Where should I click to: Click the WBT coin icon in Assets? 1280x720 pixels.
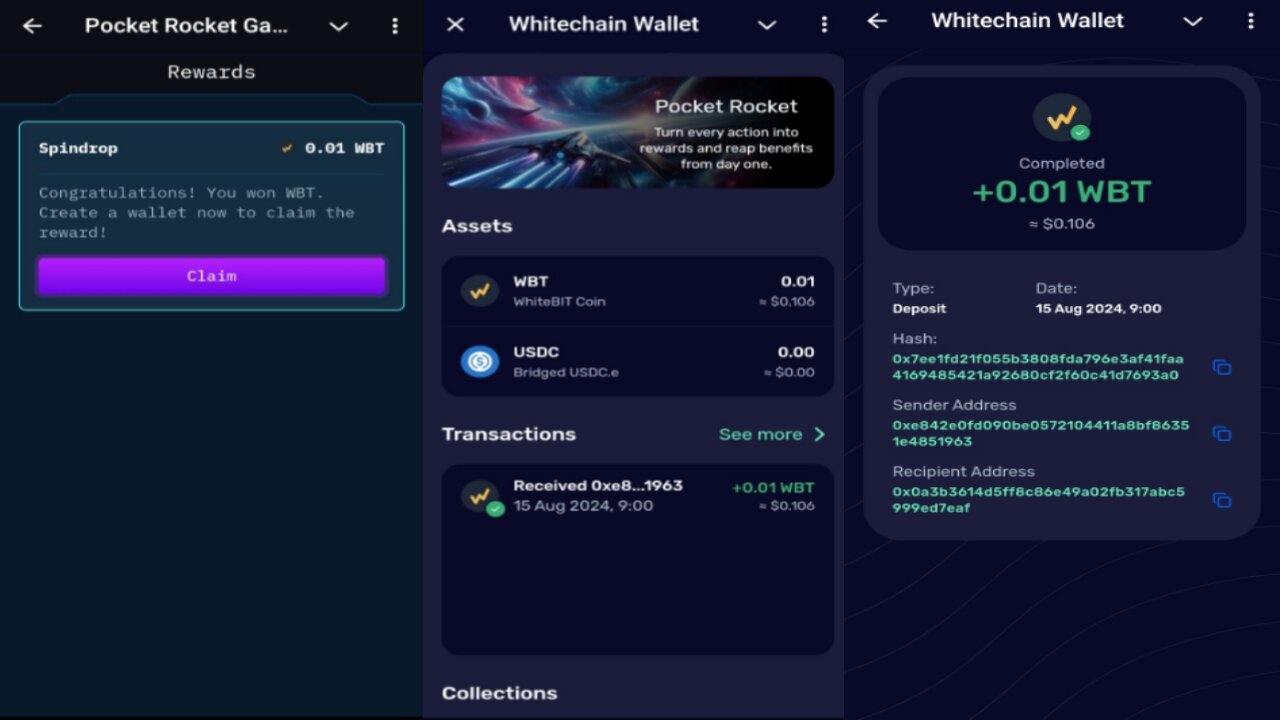(480, 291)
